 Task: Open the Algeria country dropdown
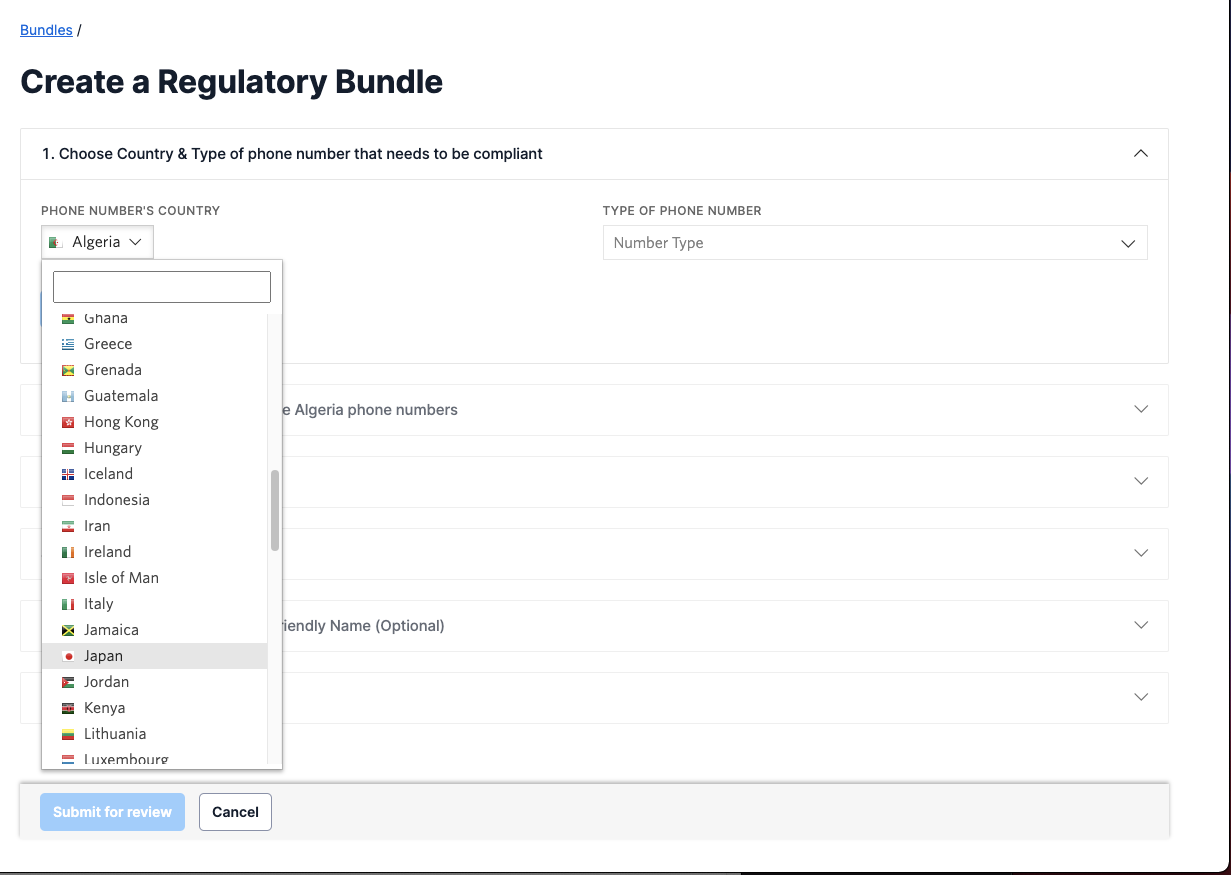click(x=97, y=242)
